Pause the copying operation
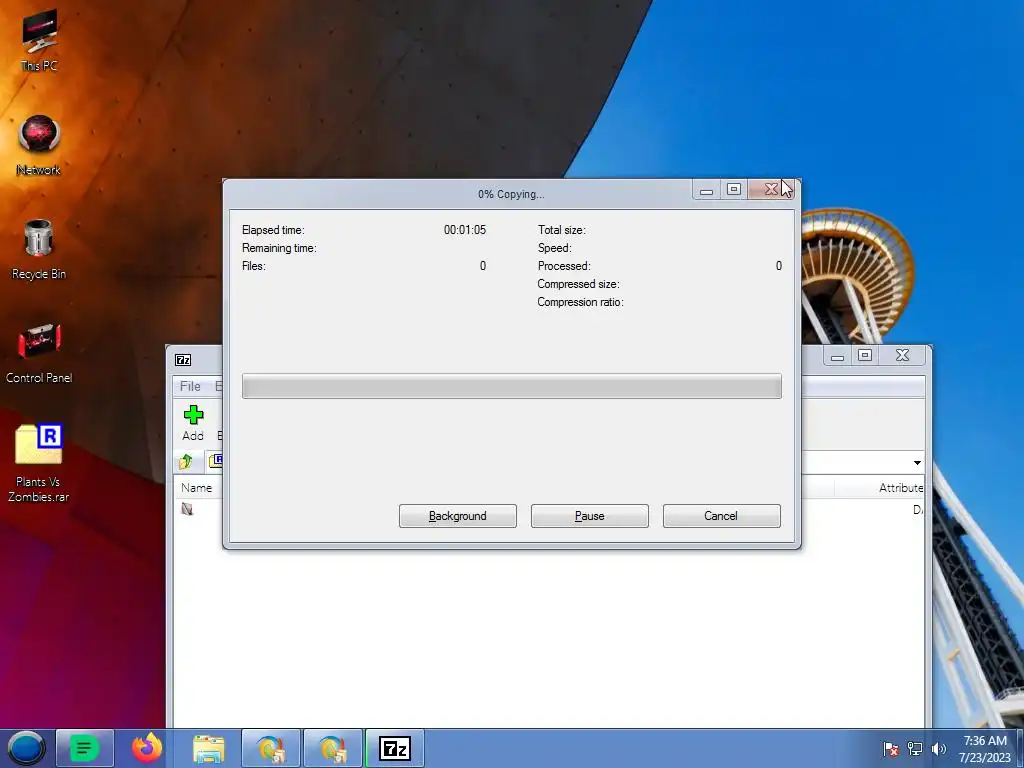1024x768 pixels. click(x=589, y=516)
